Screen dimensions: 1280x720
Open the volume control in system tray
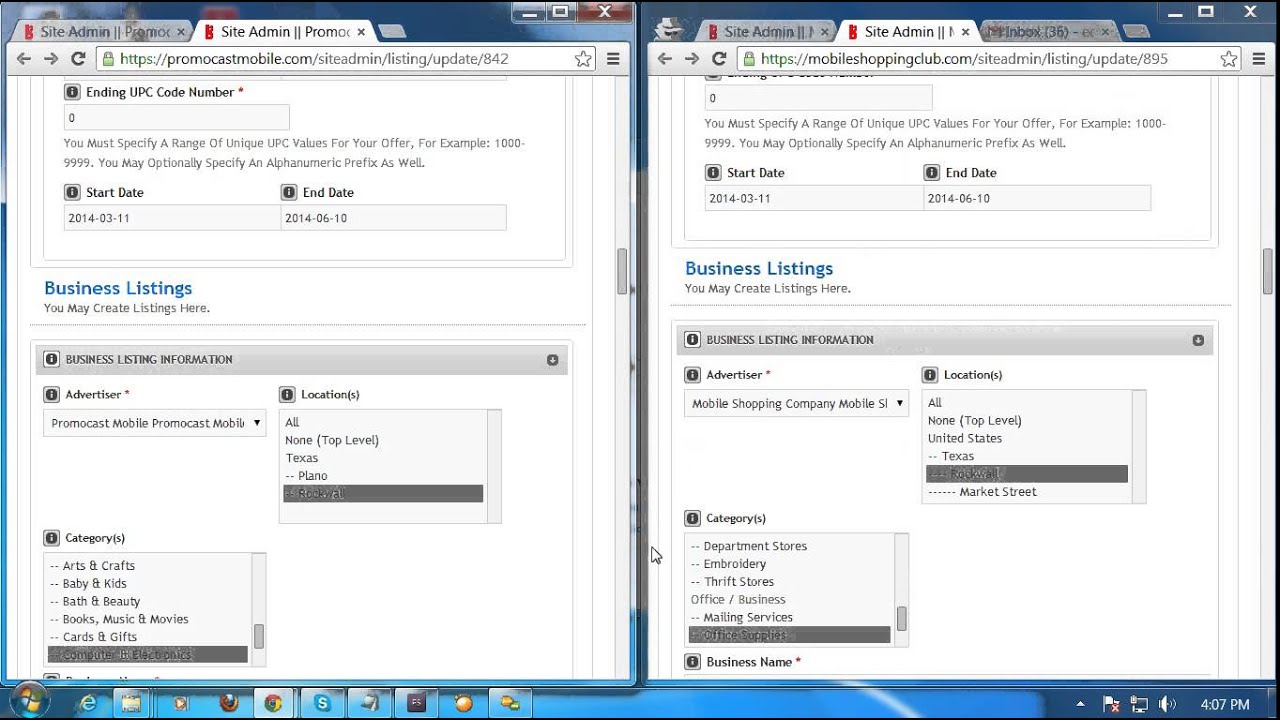(1167, 704)
